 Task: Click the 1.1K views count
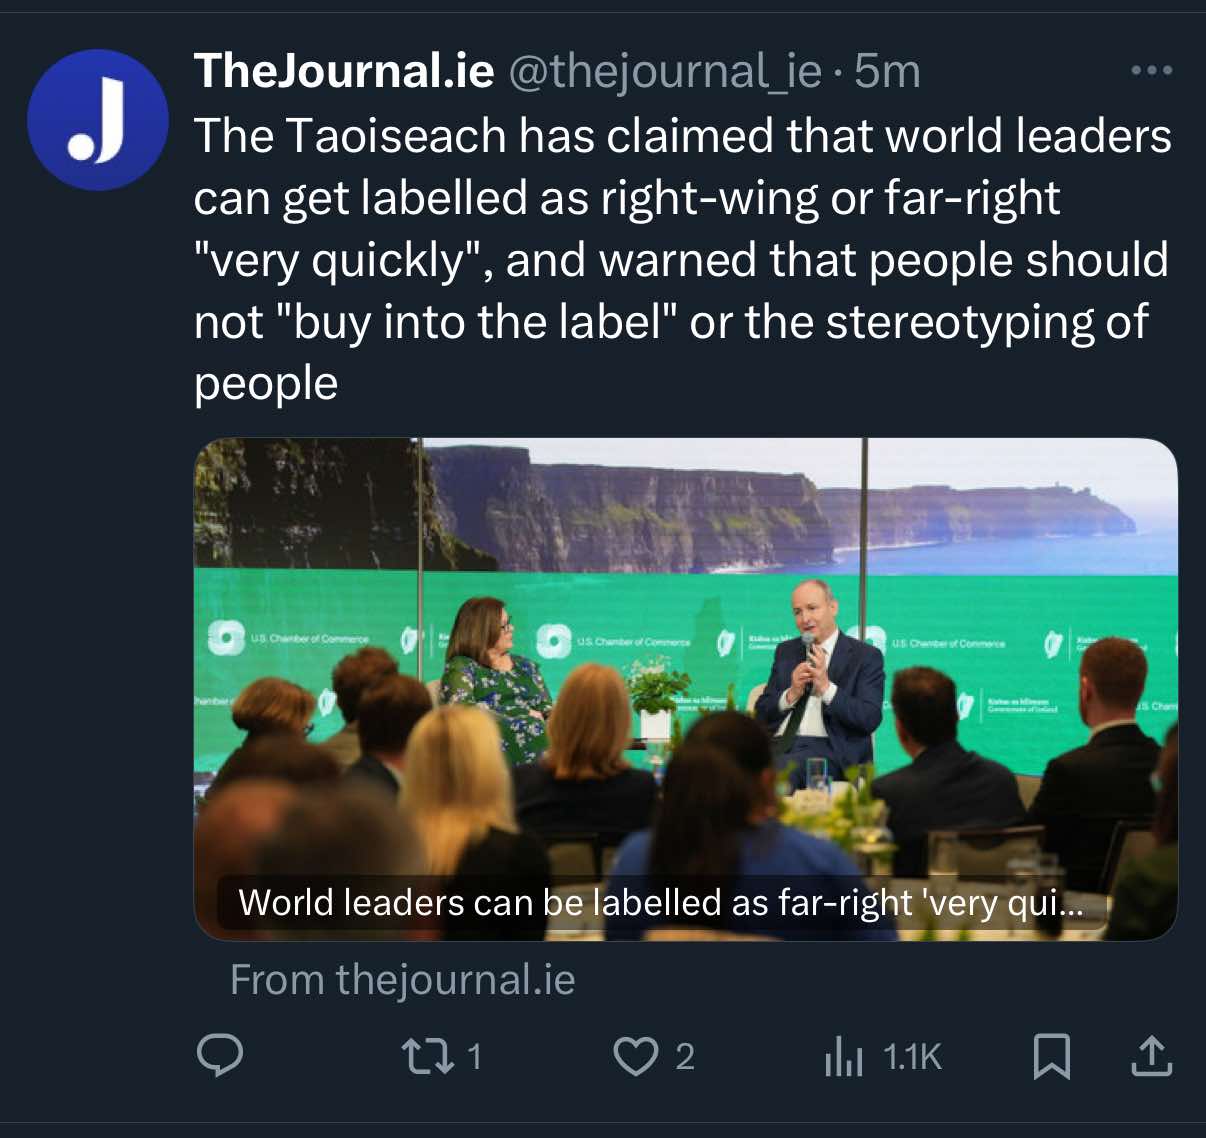(912, 1057)
